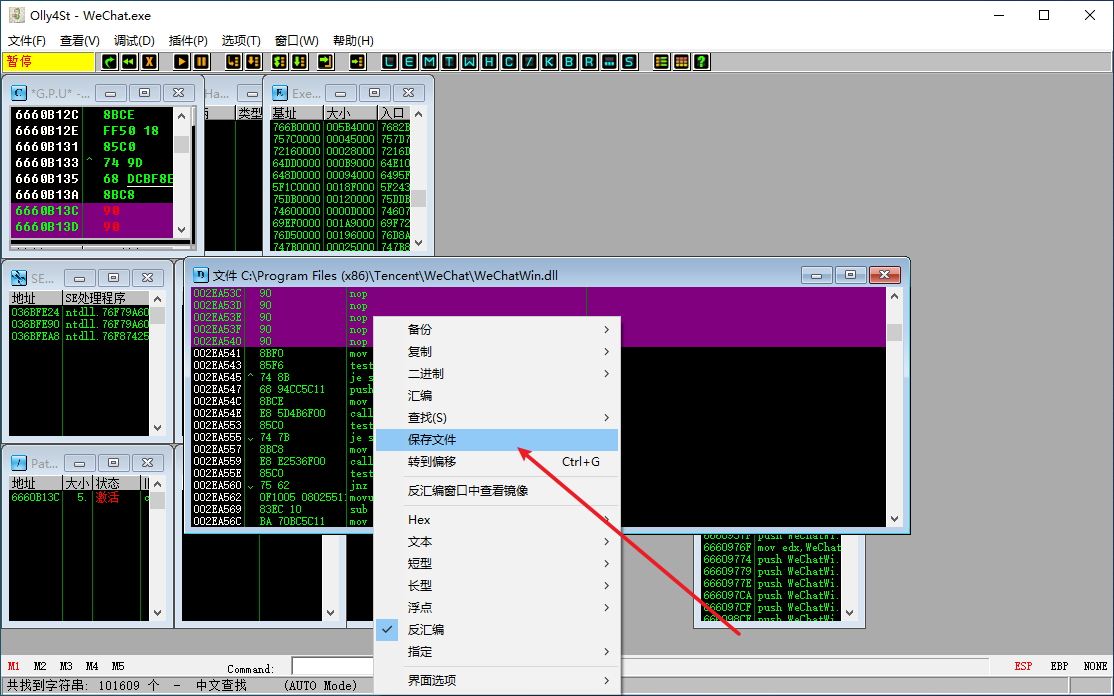Click the SE处理程序 column header
1114x696 pixels.
(106, 298)
